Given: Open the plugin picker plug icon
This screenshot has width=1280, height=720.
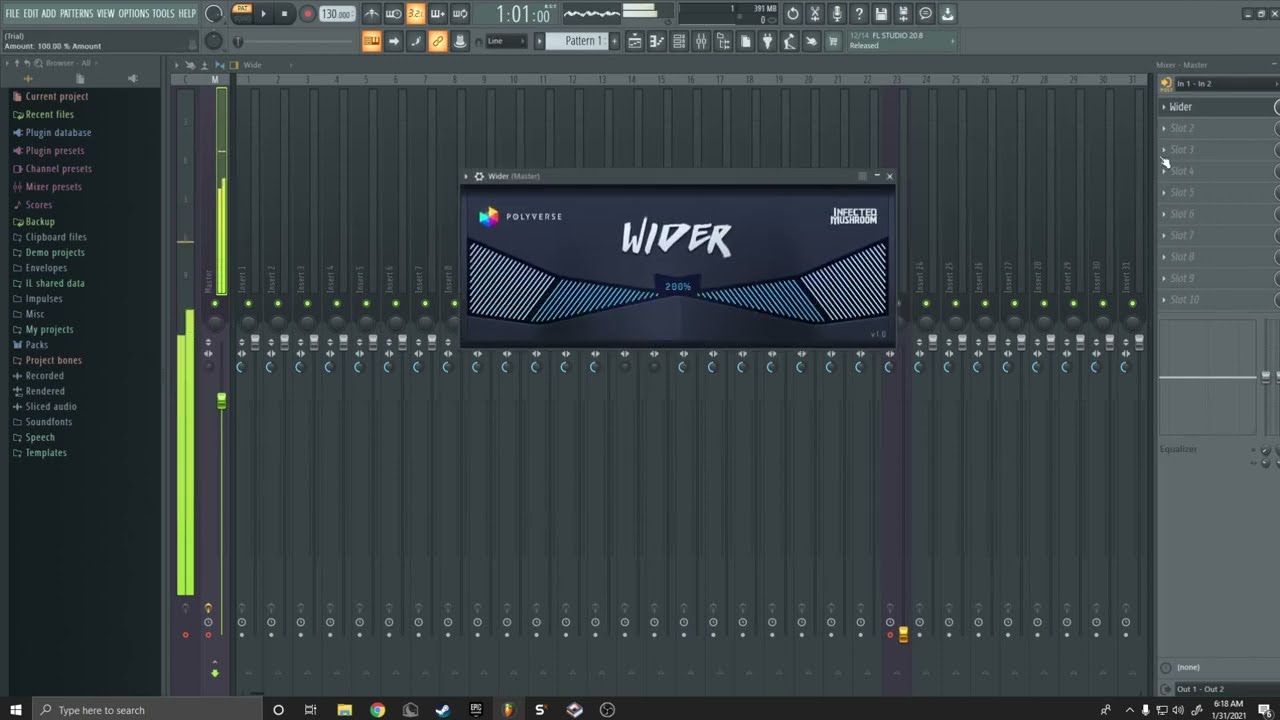Looking at the screenshot, I should (x=767, y=41).
